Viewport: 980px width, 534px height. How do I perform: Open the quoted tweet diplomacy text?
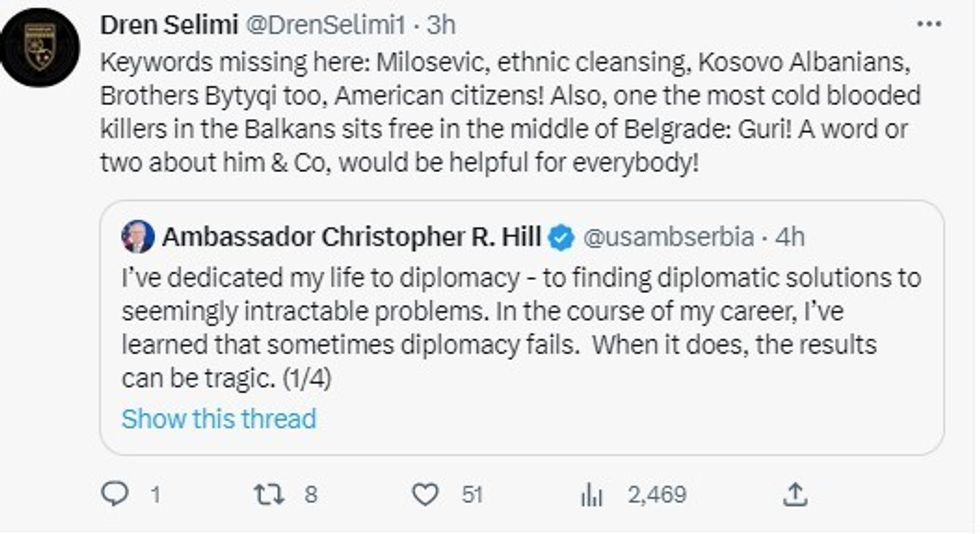coord(520,327)
